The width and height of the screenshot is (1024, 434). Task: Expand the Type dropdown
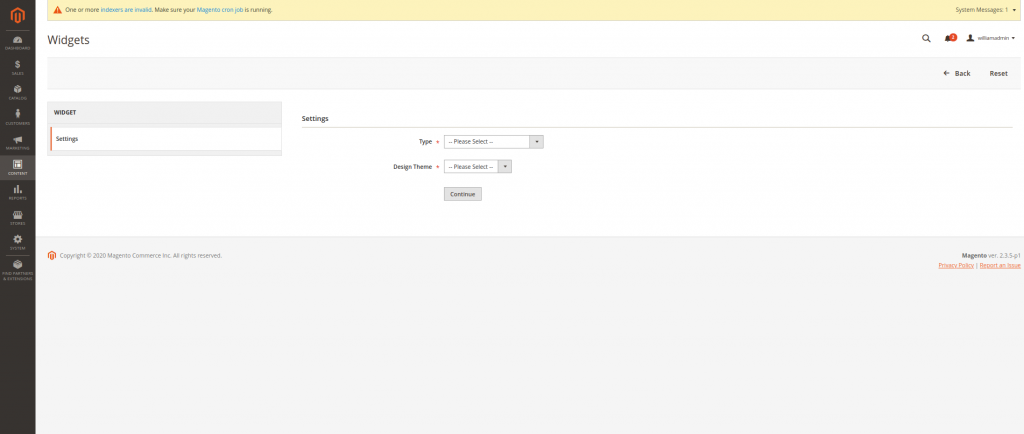click(493, 142)
